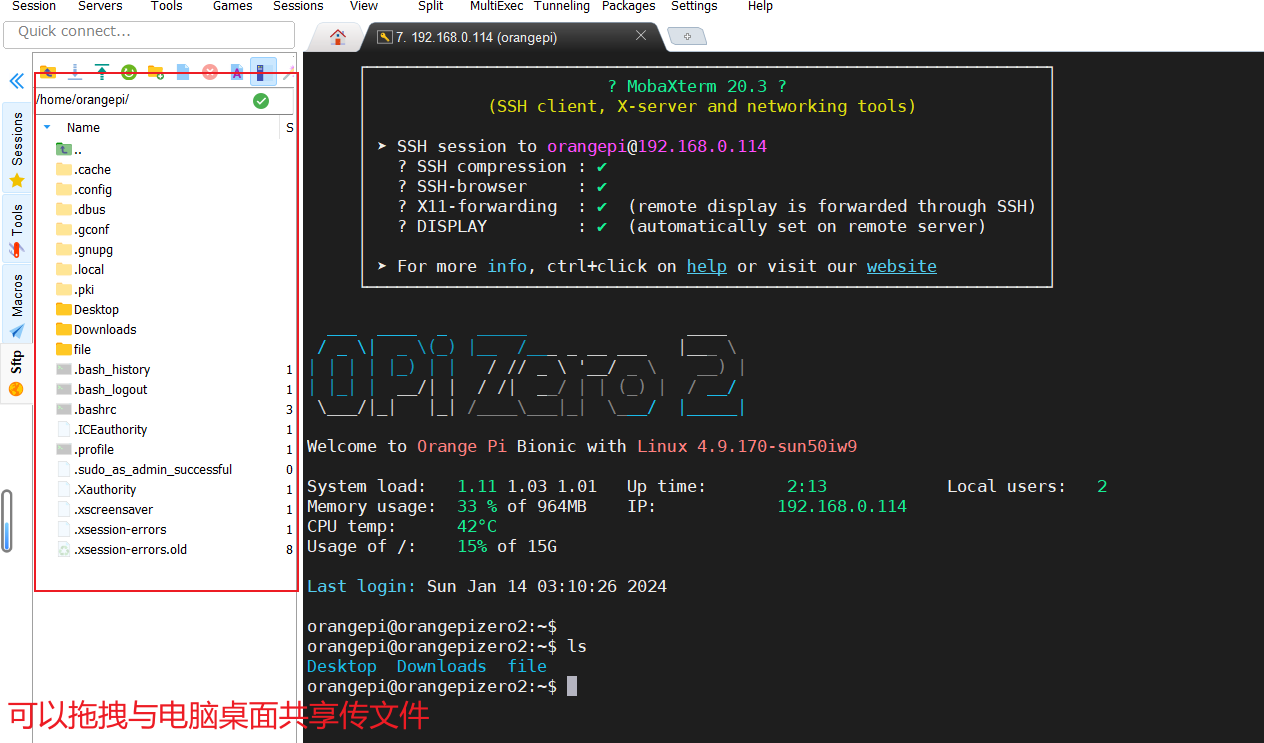Click the download selected files icon
Viewport: 1264px width, 743px height.
click(75, 72)
